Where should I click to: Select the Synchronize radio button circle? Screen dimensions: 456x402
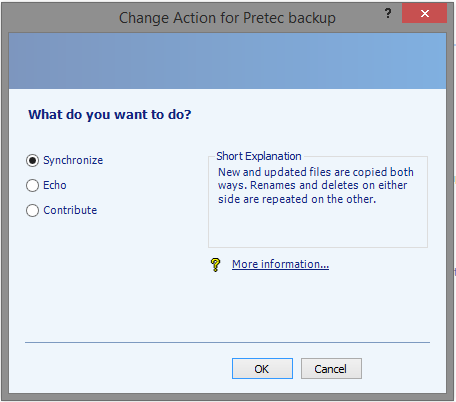coord(32,160)
